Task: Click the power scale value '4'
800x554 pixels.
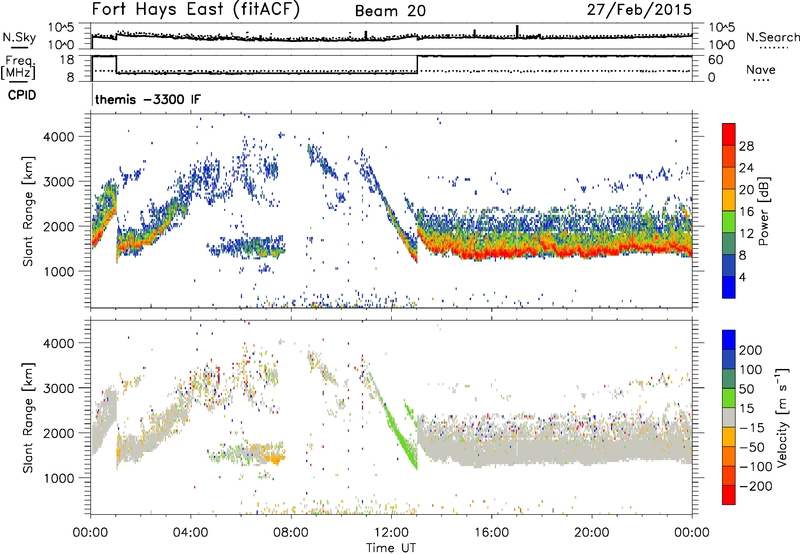Action: (742, 277)
